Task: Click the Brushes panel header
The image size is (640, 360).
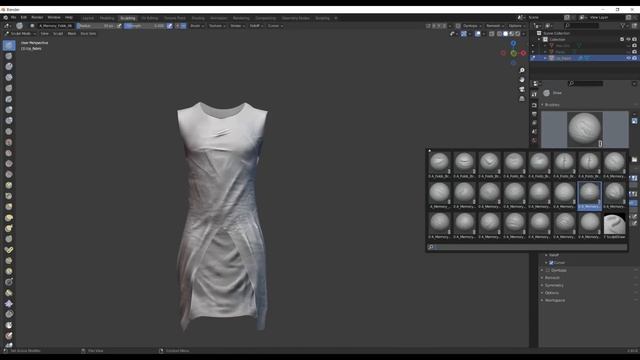Action: pos(552,105)
